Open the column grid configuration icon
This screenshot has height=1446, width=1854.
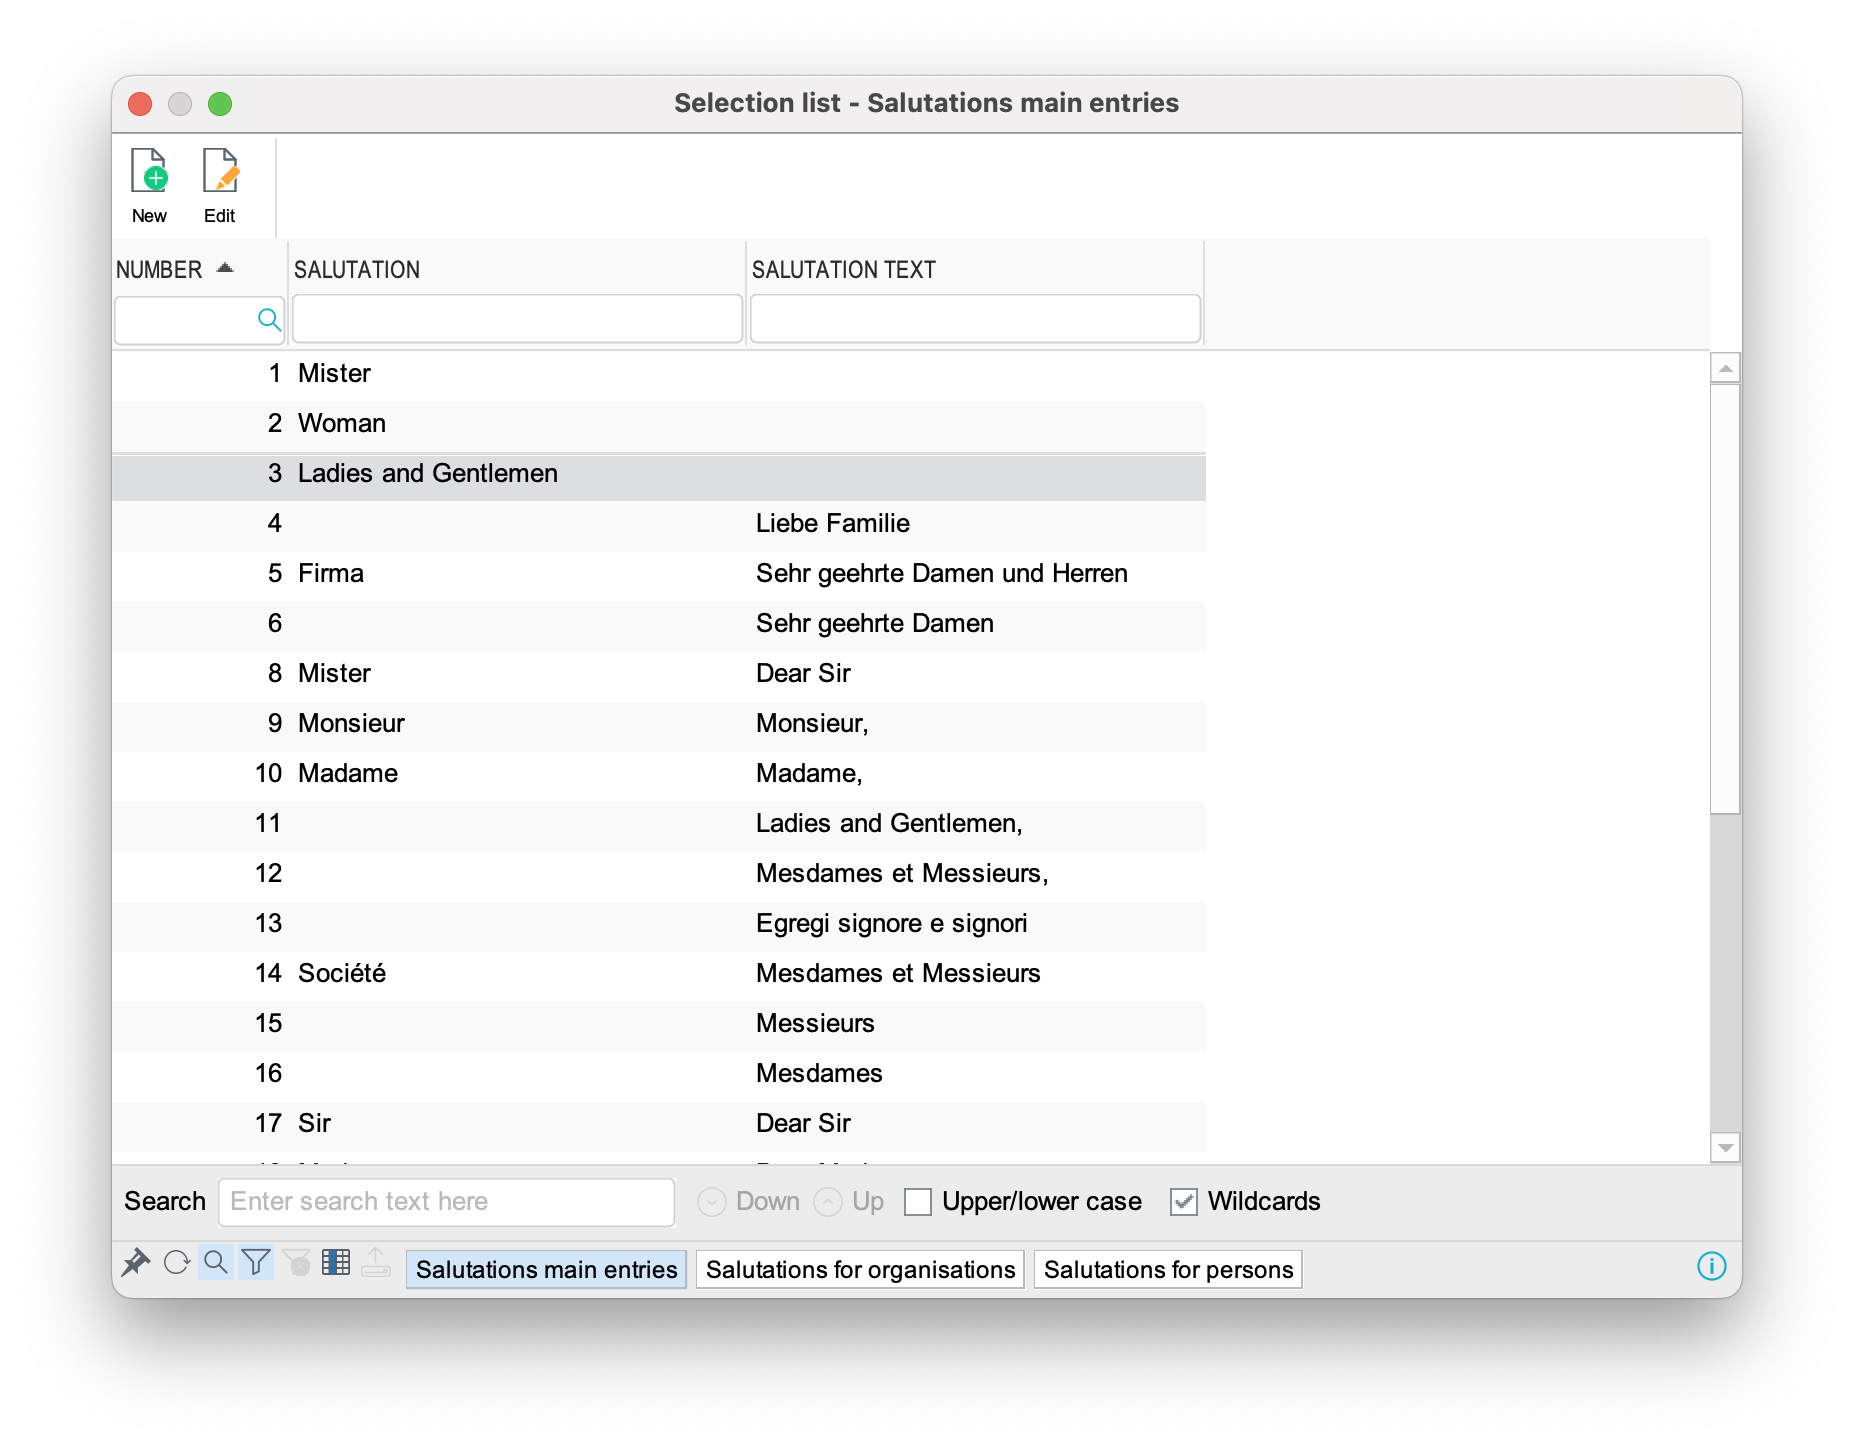[x=336, y=1263]
